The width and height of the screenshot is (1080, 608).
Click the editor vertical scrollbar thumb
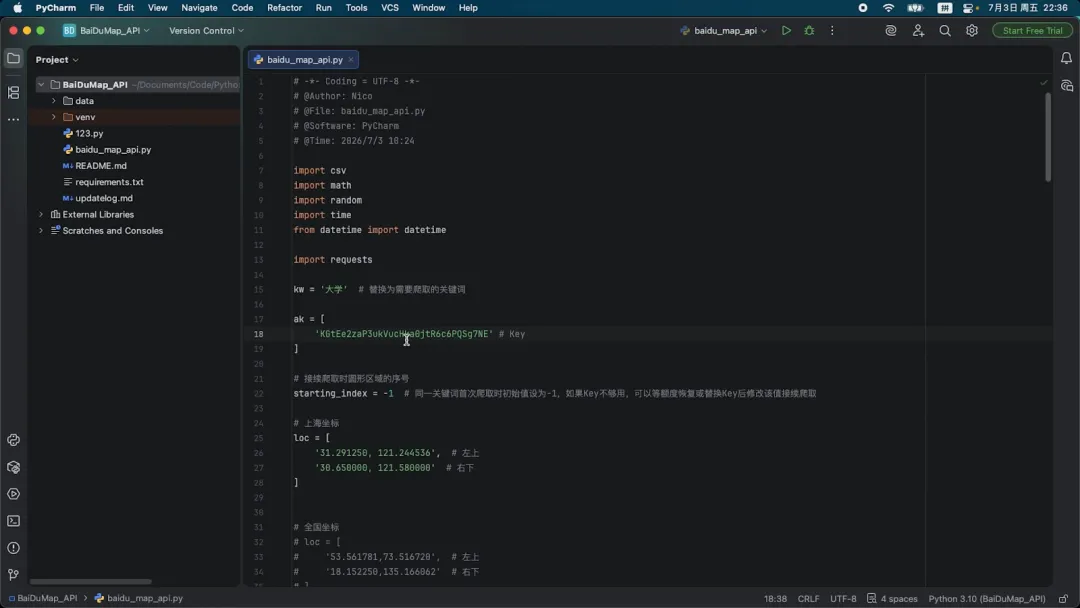(1048, 136)
